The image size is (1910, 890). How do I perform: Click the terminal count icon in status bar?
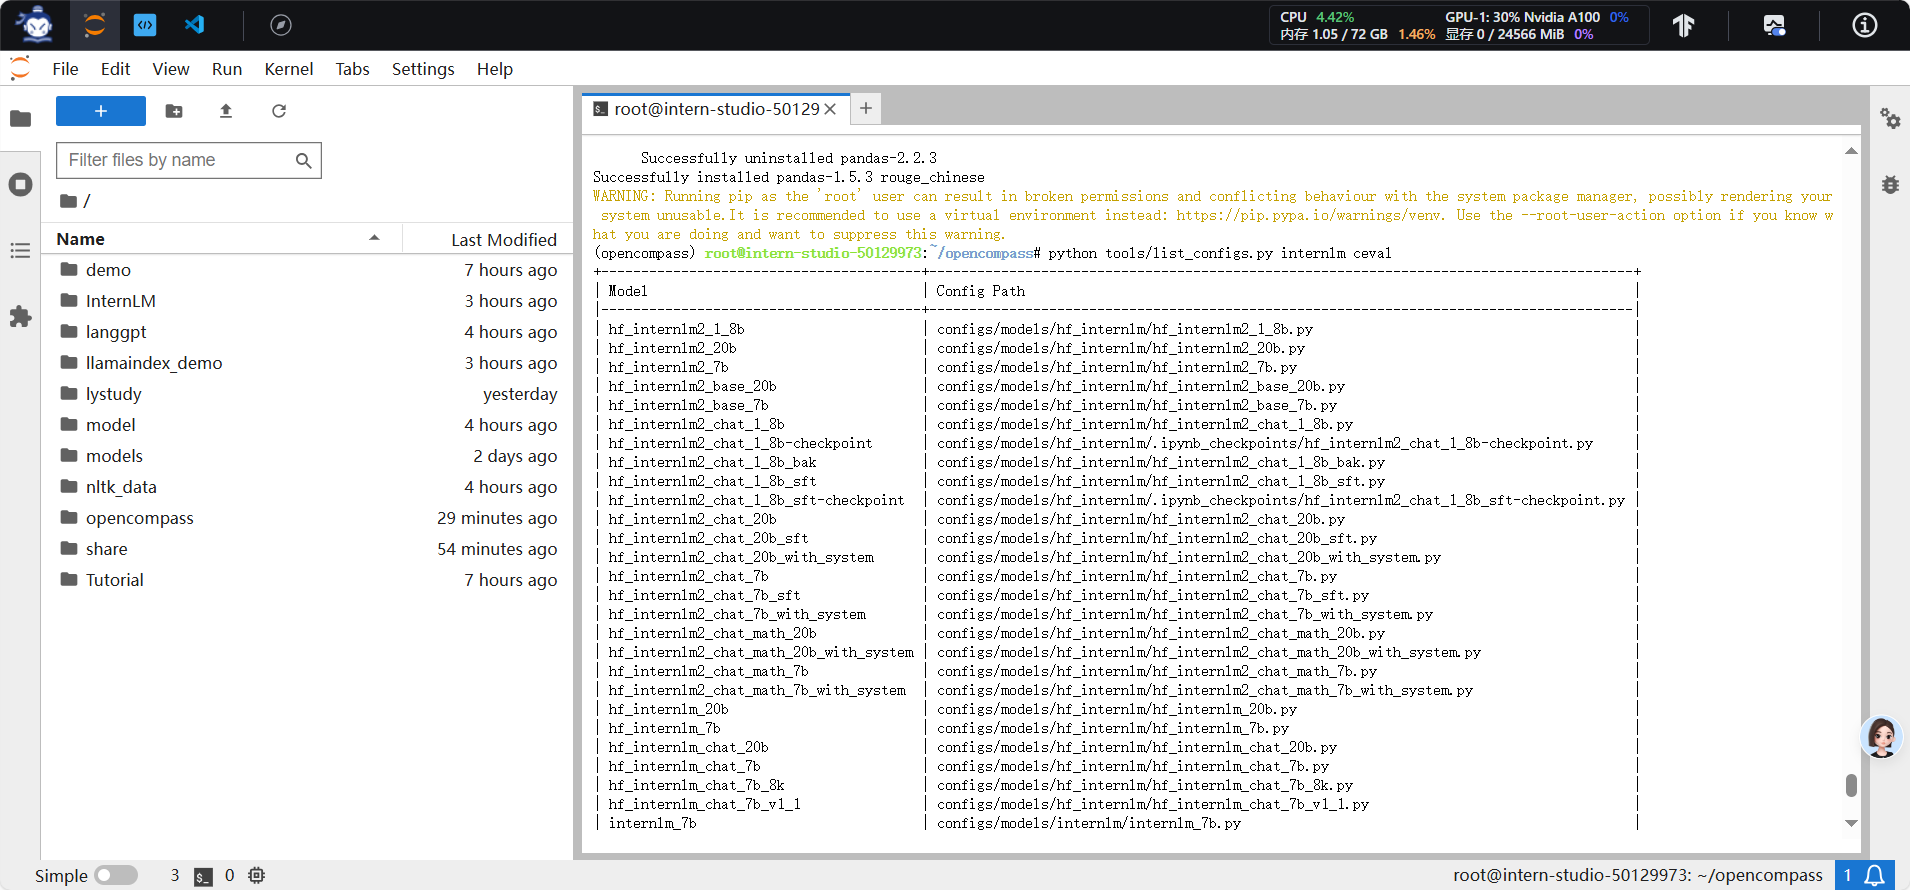click(203, 876)
